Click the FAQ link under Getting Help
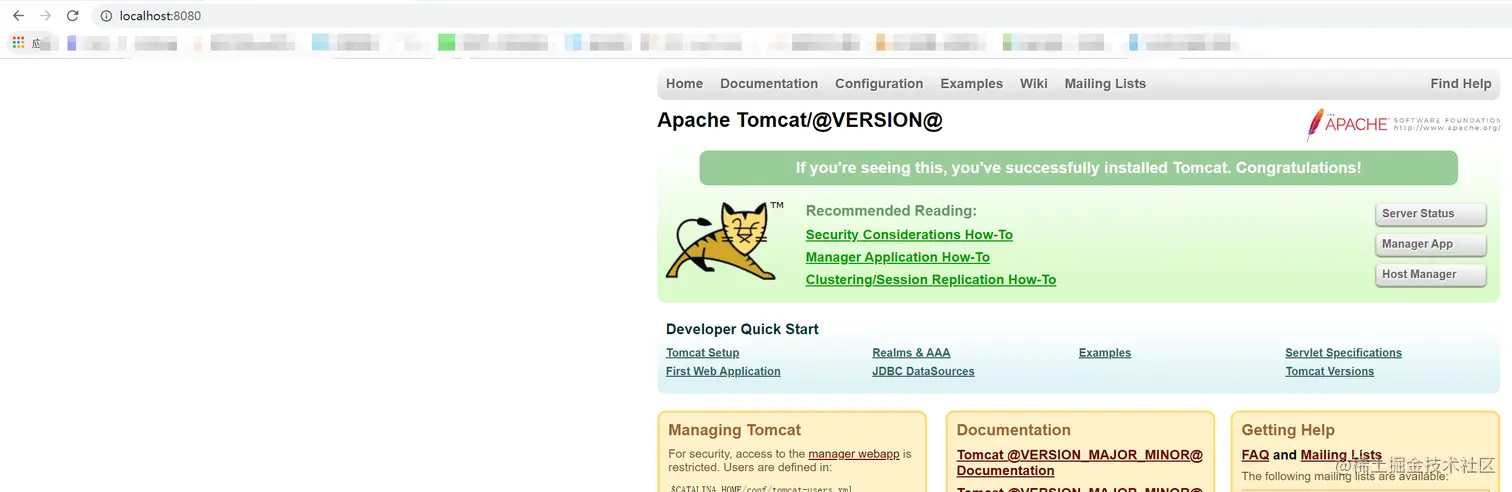1512x492 pixels. click(1255, 455)
